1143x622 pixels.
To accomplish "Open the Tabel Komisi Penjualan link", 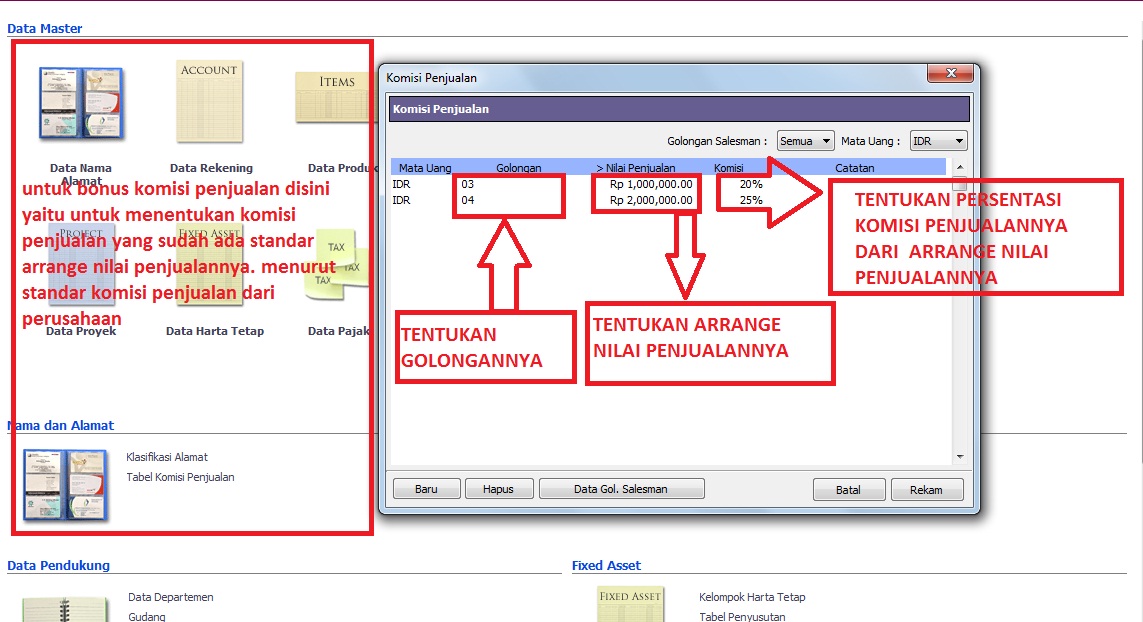I will click(180, 477).
